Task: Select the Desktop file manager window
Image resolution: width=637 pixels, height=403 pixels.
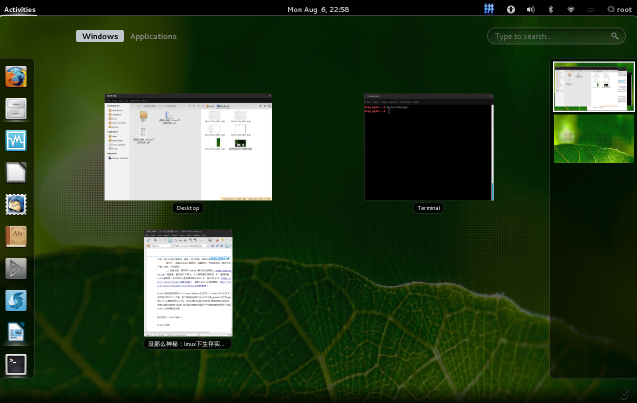Action: click(x=188, y=147)
